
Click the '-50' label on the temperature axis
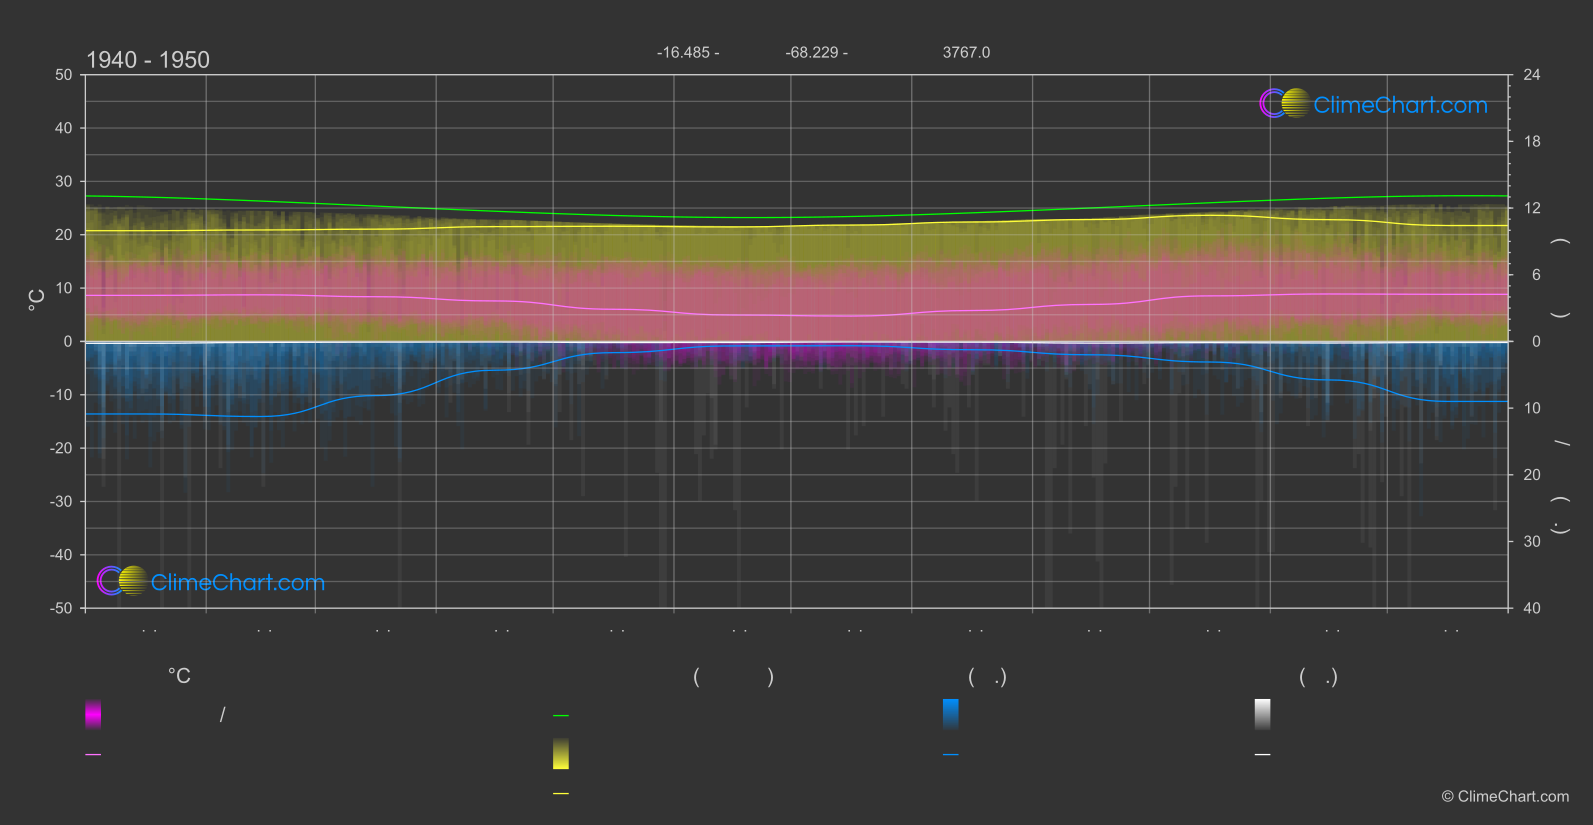[x=61, y=608]
